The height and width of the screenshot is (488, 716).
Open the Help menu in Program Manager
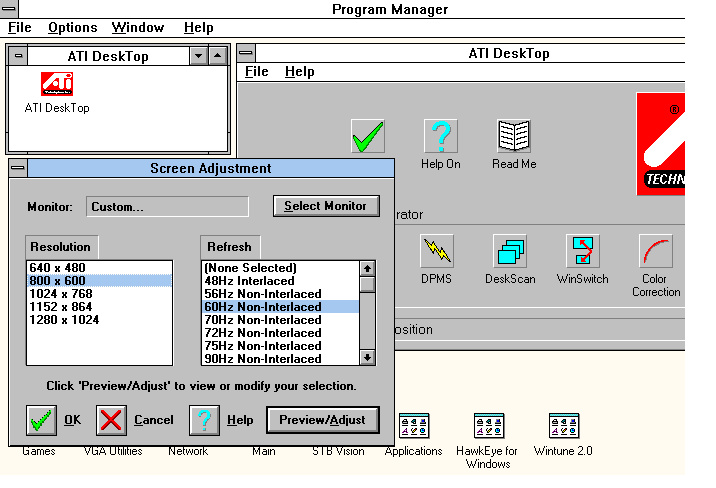click(199, 27)
